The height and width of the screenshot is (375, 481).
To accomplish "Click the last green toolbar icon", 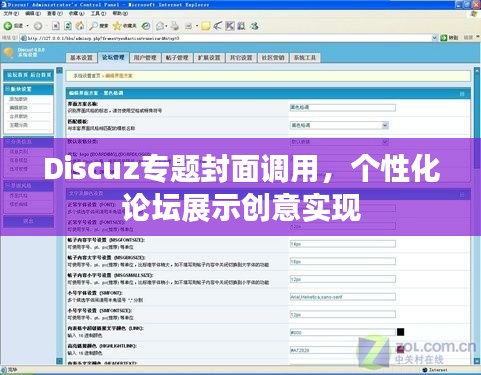I will 255,26.
